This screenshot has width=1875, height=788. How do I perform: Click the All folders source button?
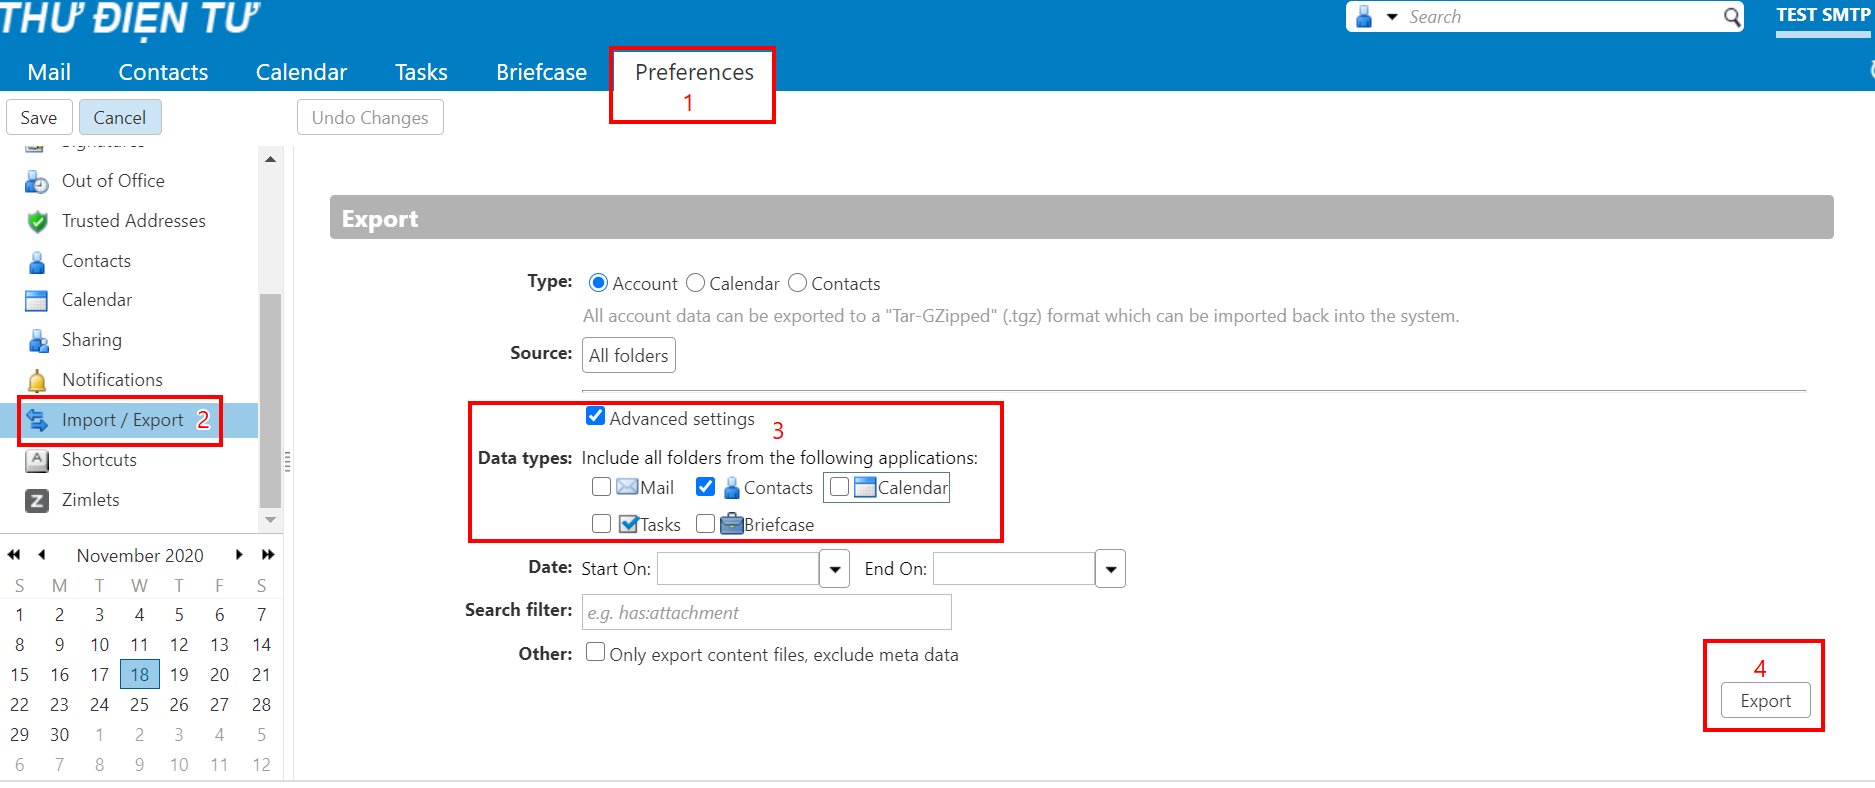(x=628, y=355)
